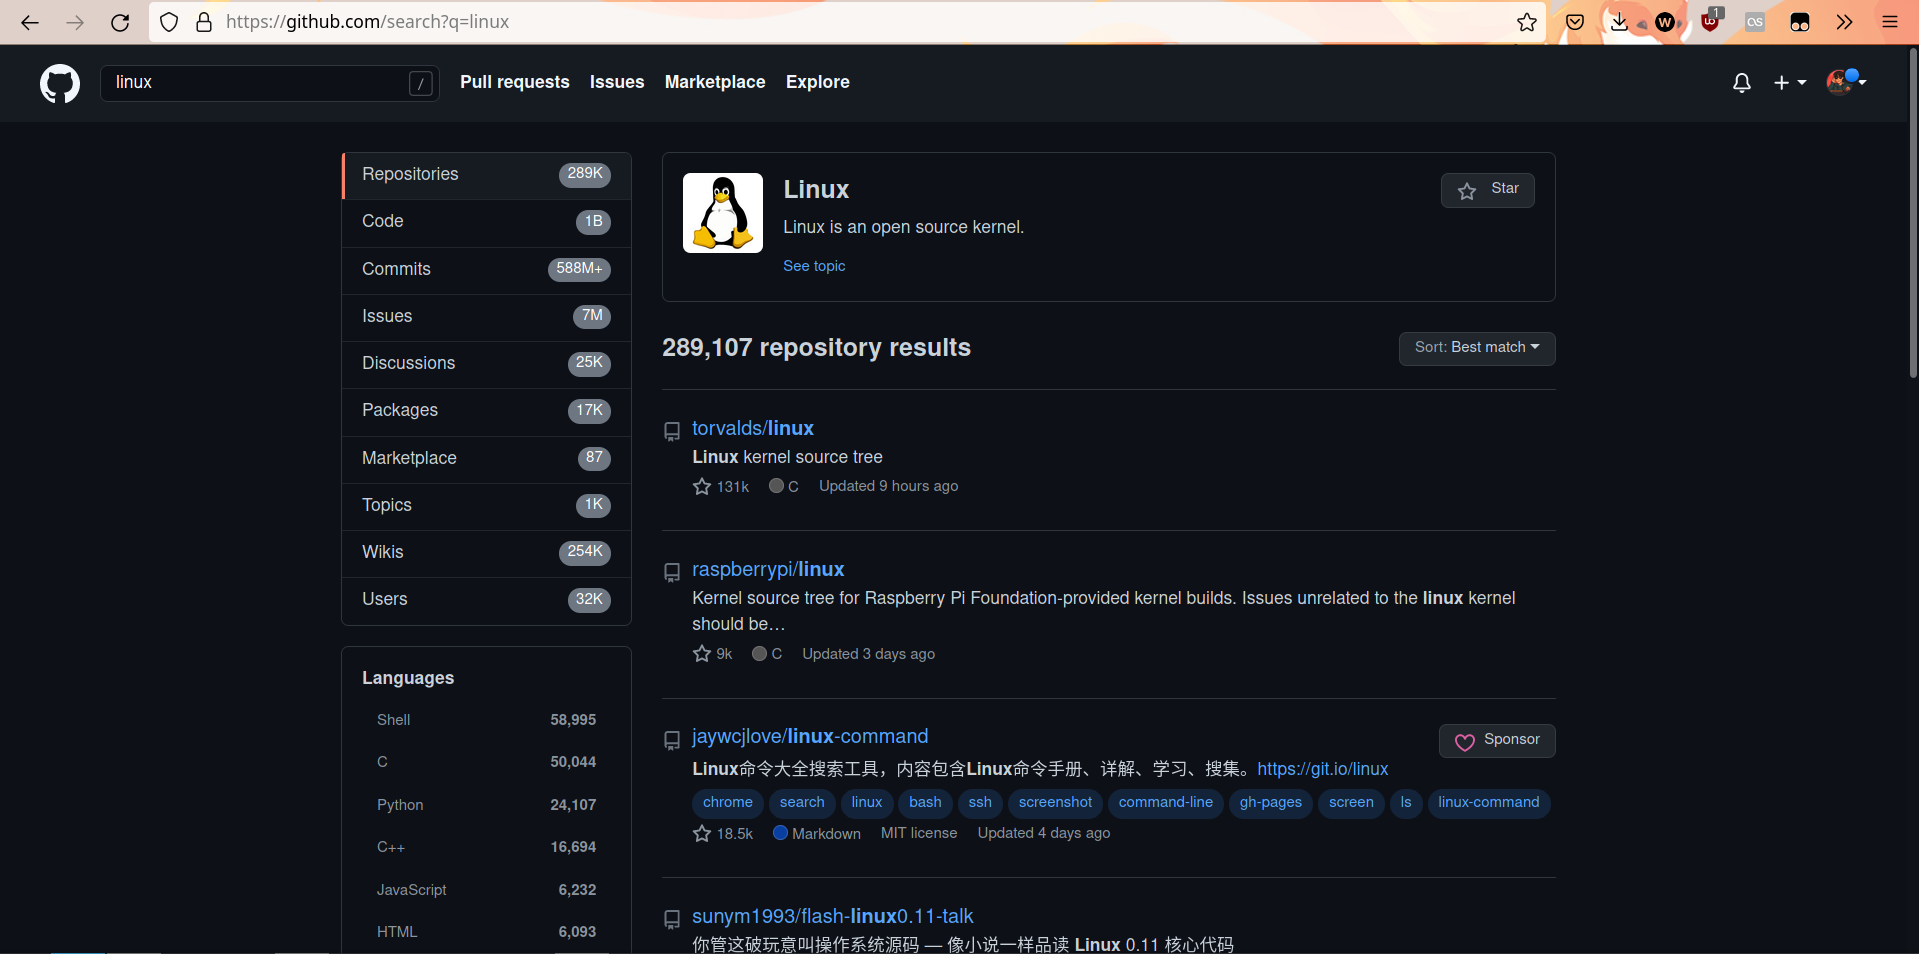Go back with the browser back arrow
The width and height of the screenshot is (1919, 954).
30,22
